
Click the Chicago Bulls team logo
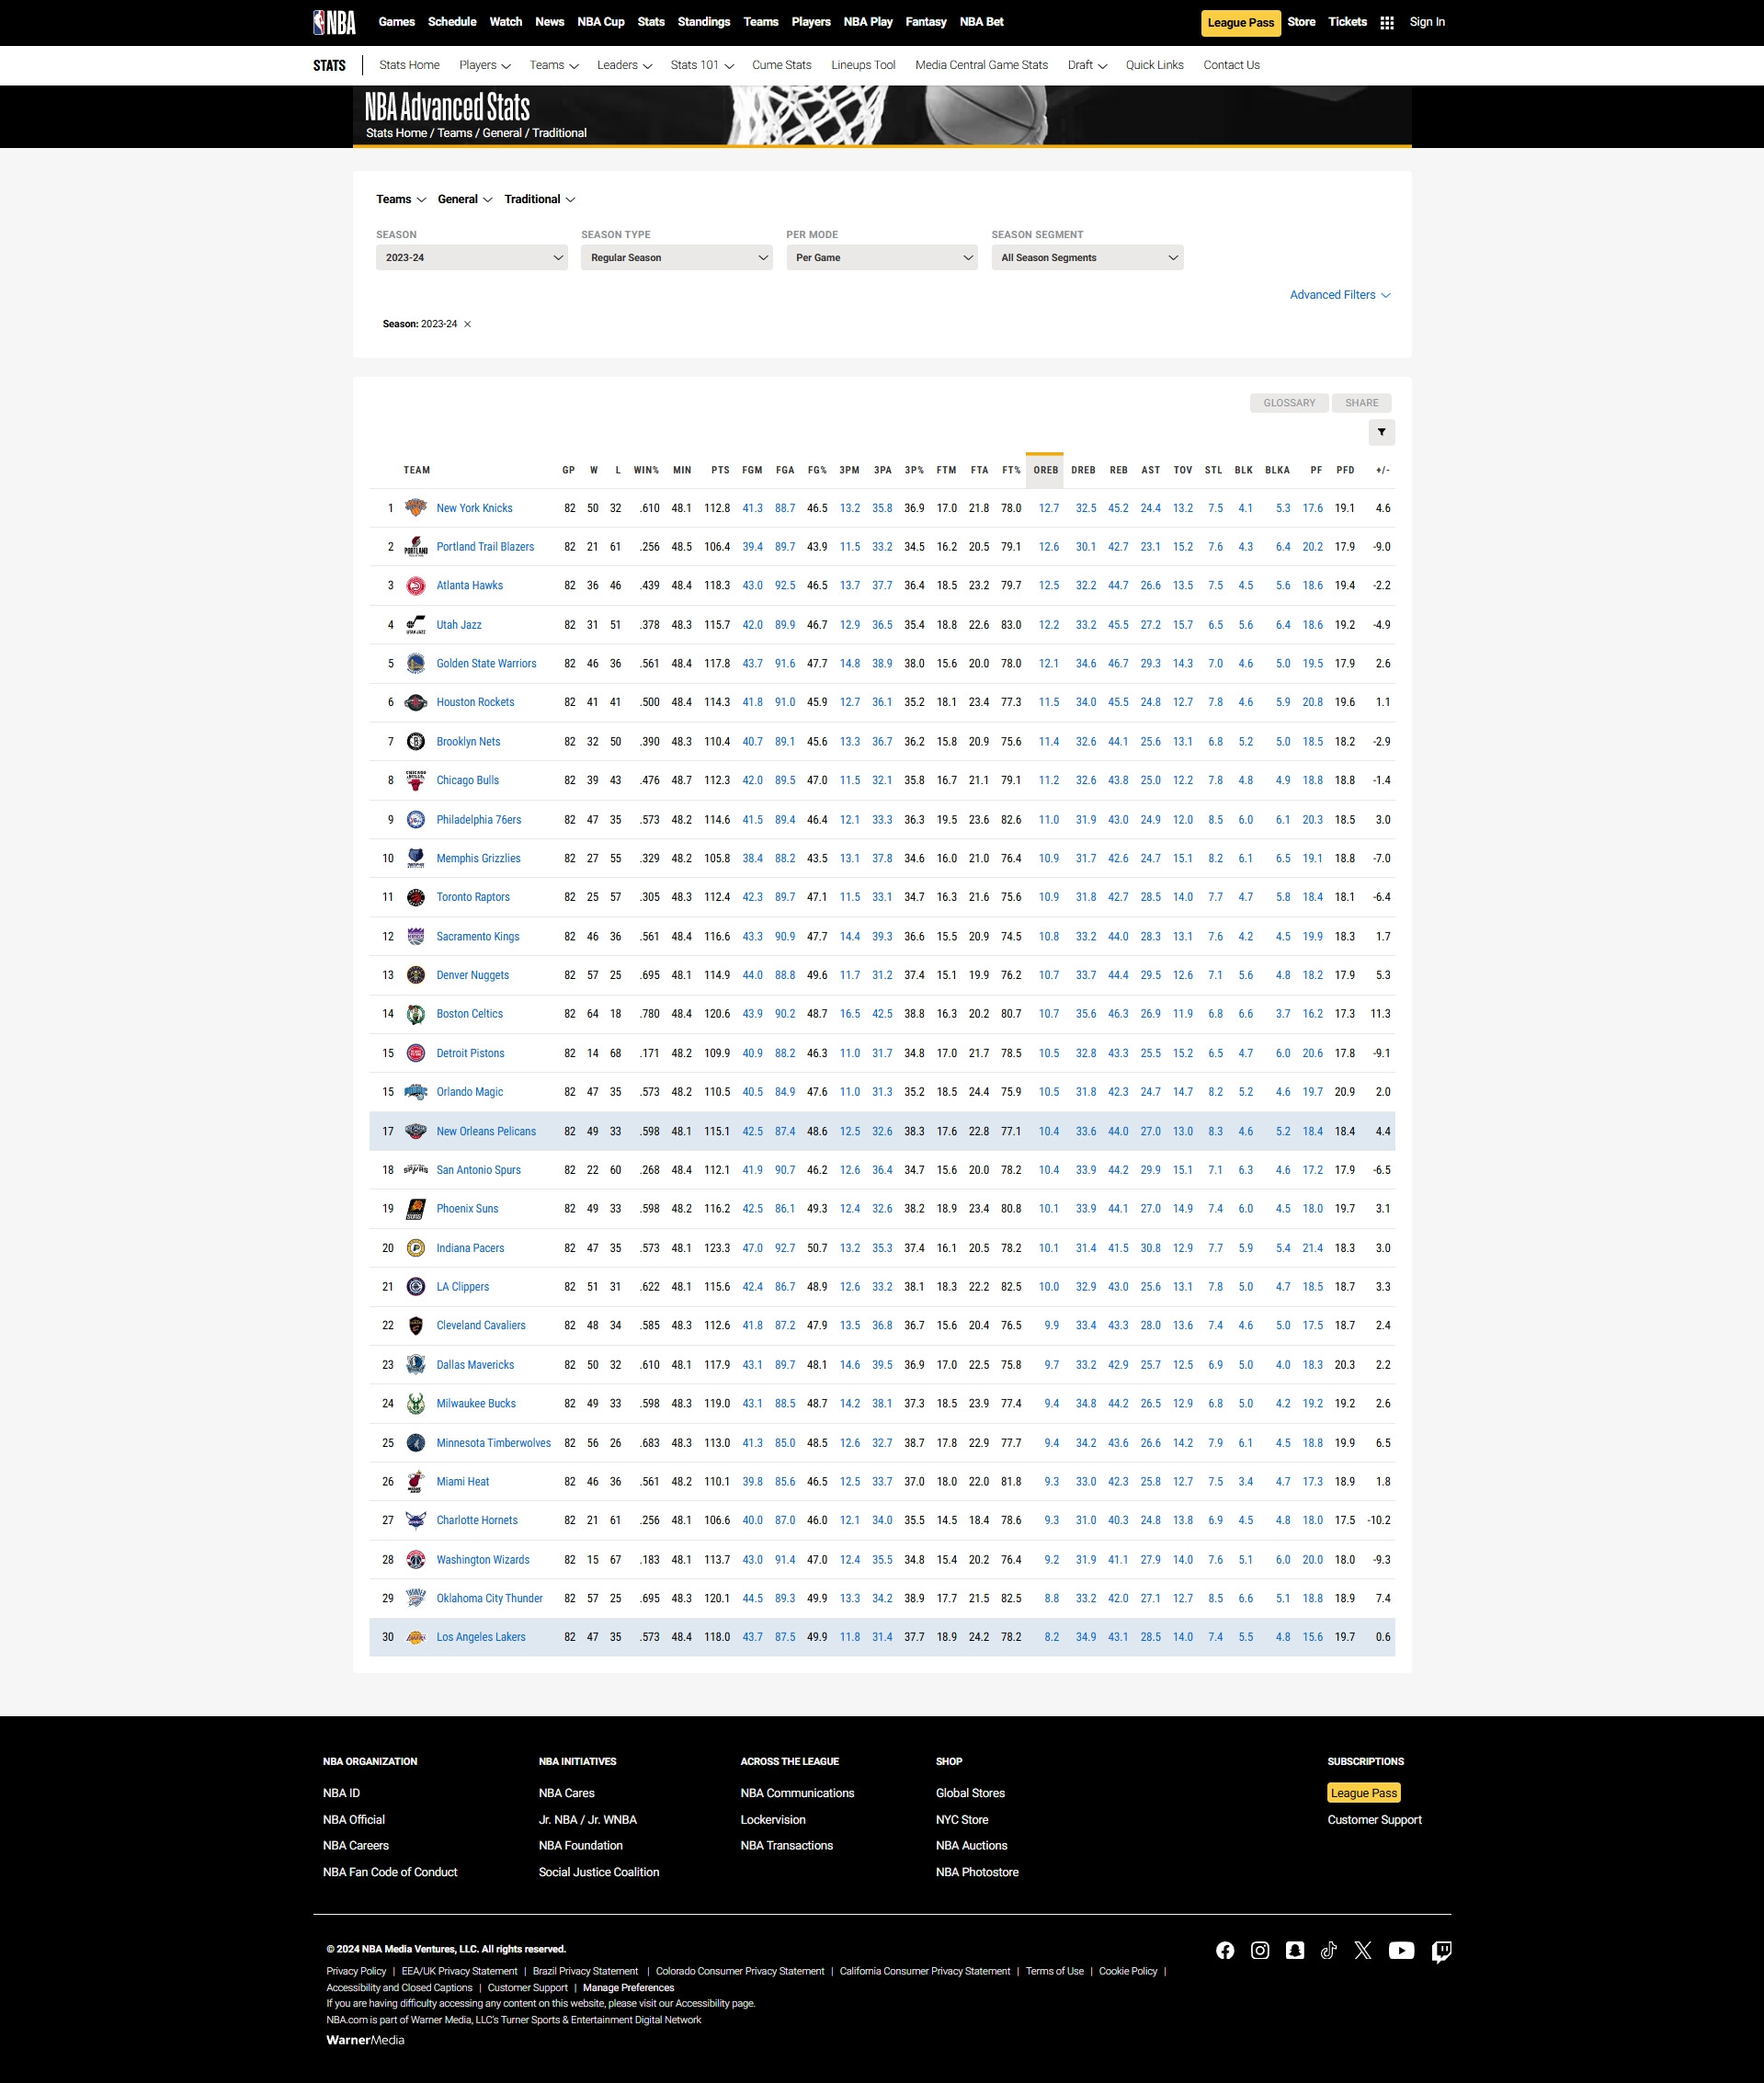pyautogui.click(x=416, y=781)
